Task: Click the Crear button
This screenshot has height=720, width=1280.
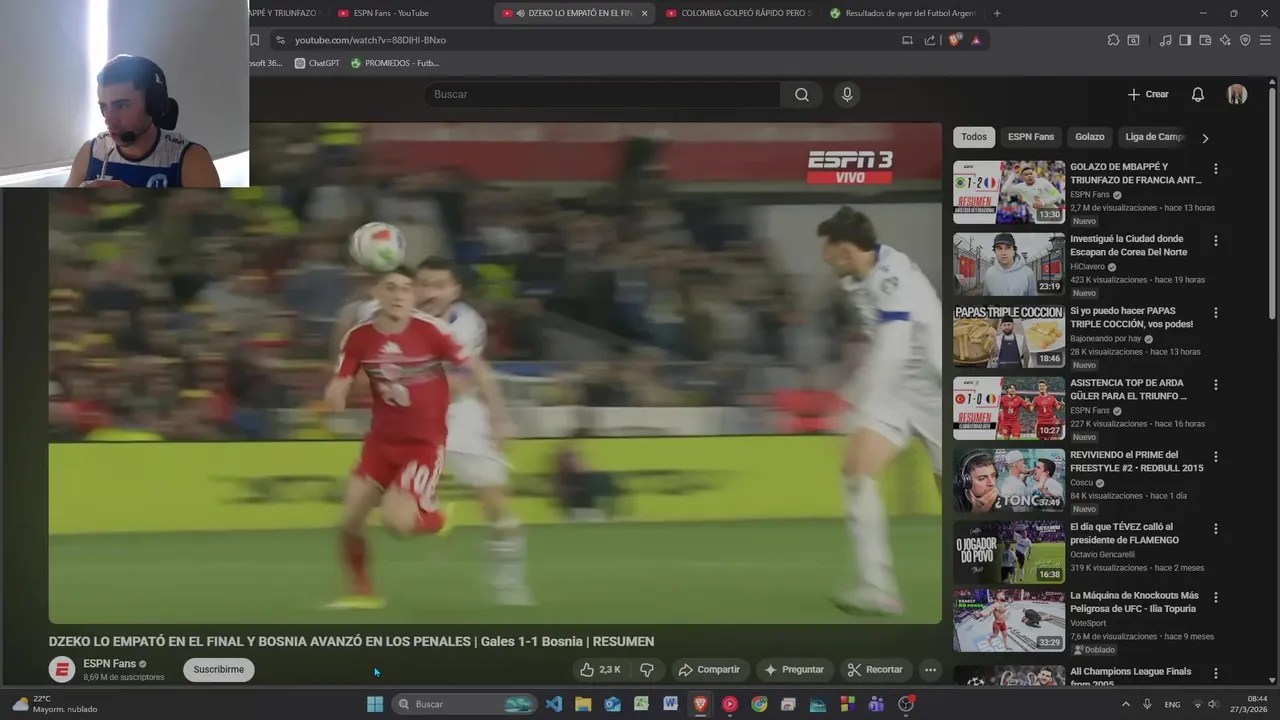Action: coord(1148,94)
